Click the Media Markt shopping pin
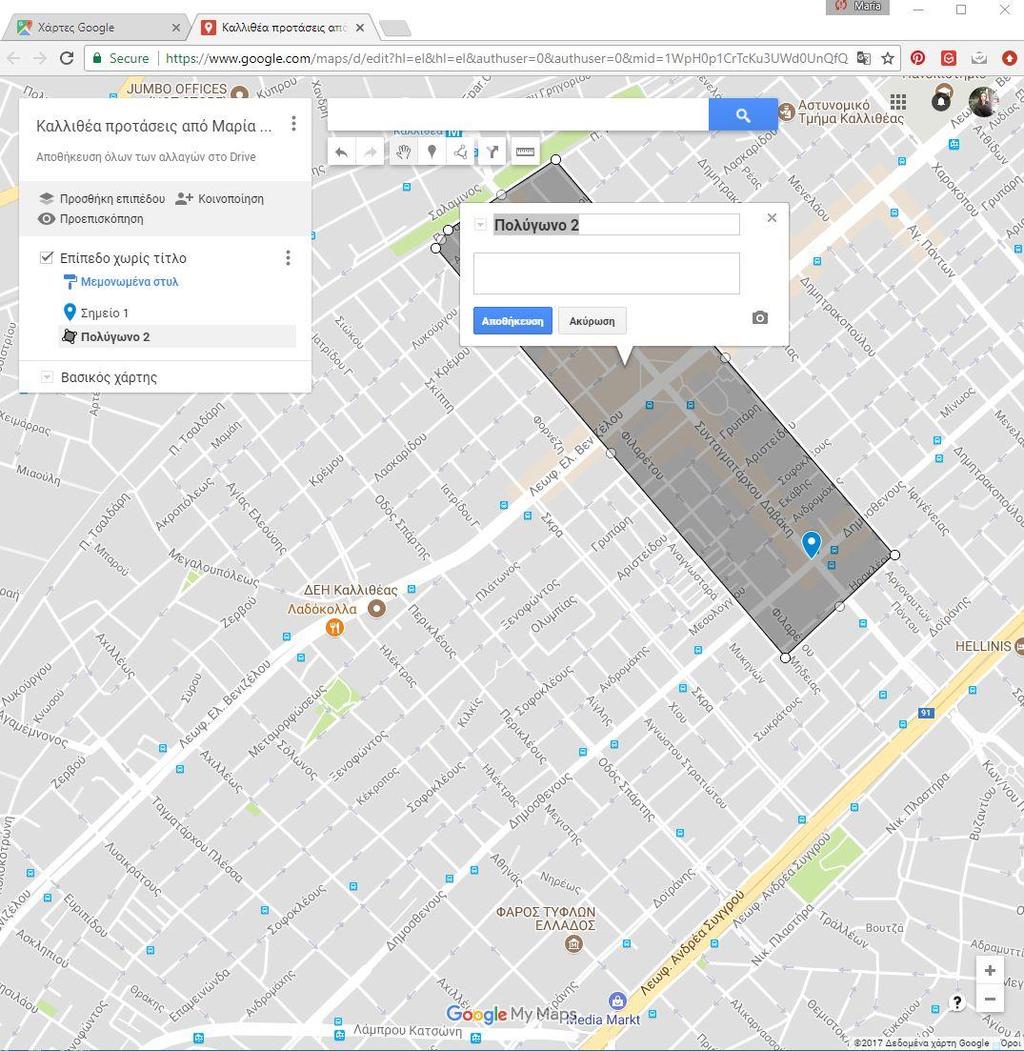 pos(618,1001)
